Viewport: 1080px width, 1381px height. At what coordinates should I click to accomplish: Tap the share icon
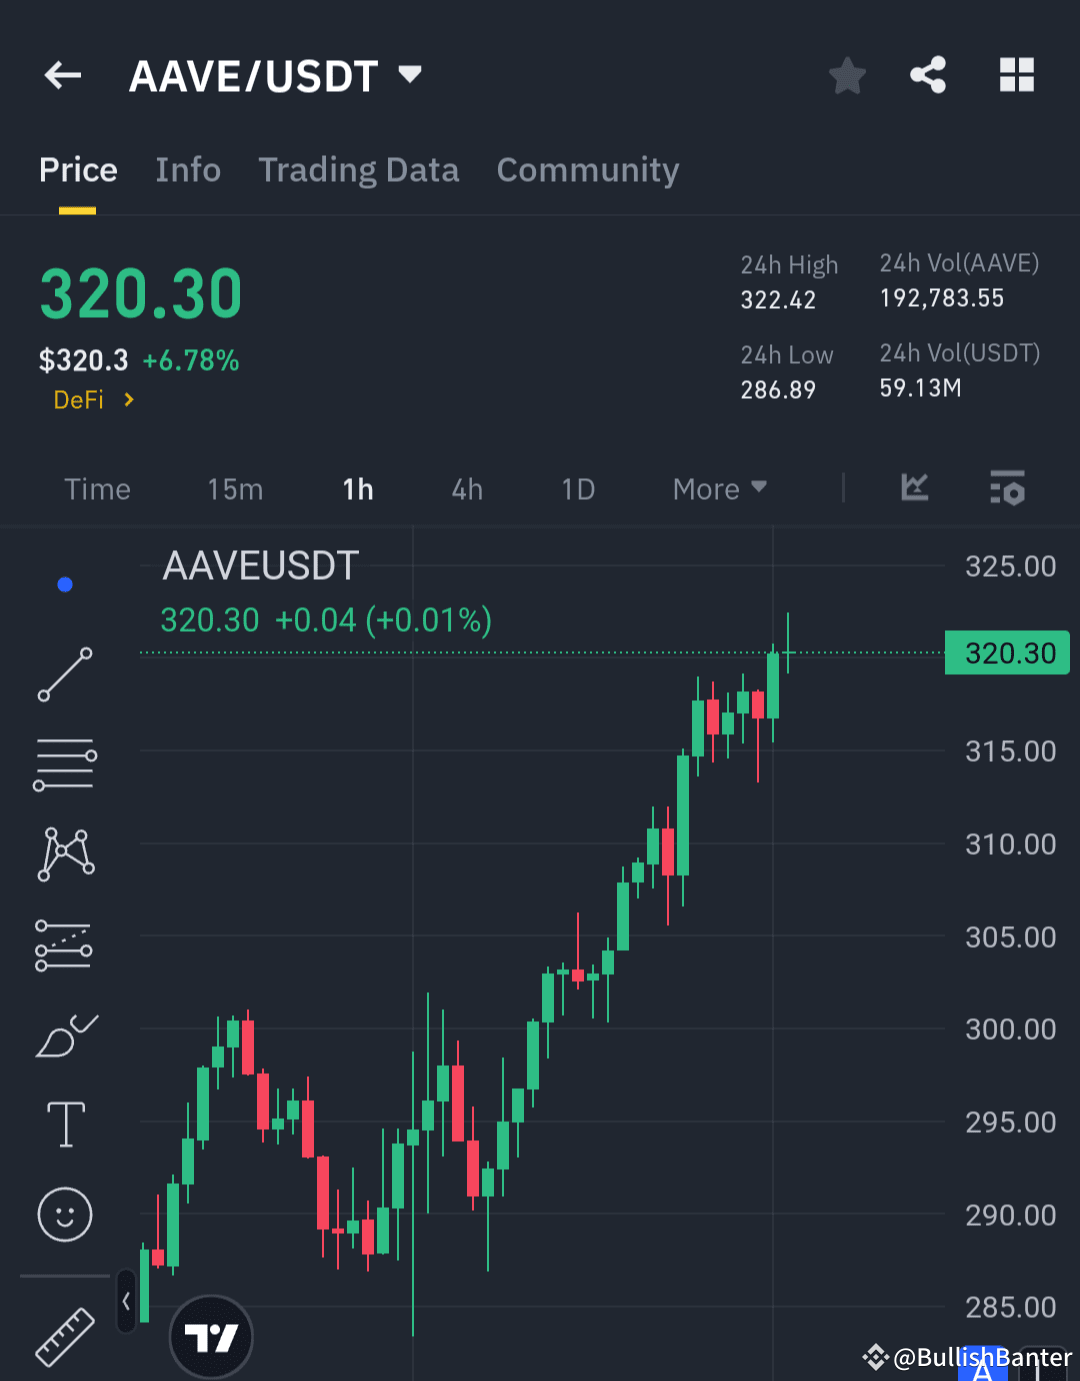click(x=927, y=74)
